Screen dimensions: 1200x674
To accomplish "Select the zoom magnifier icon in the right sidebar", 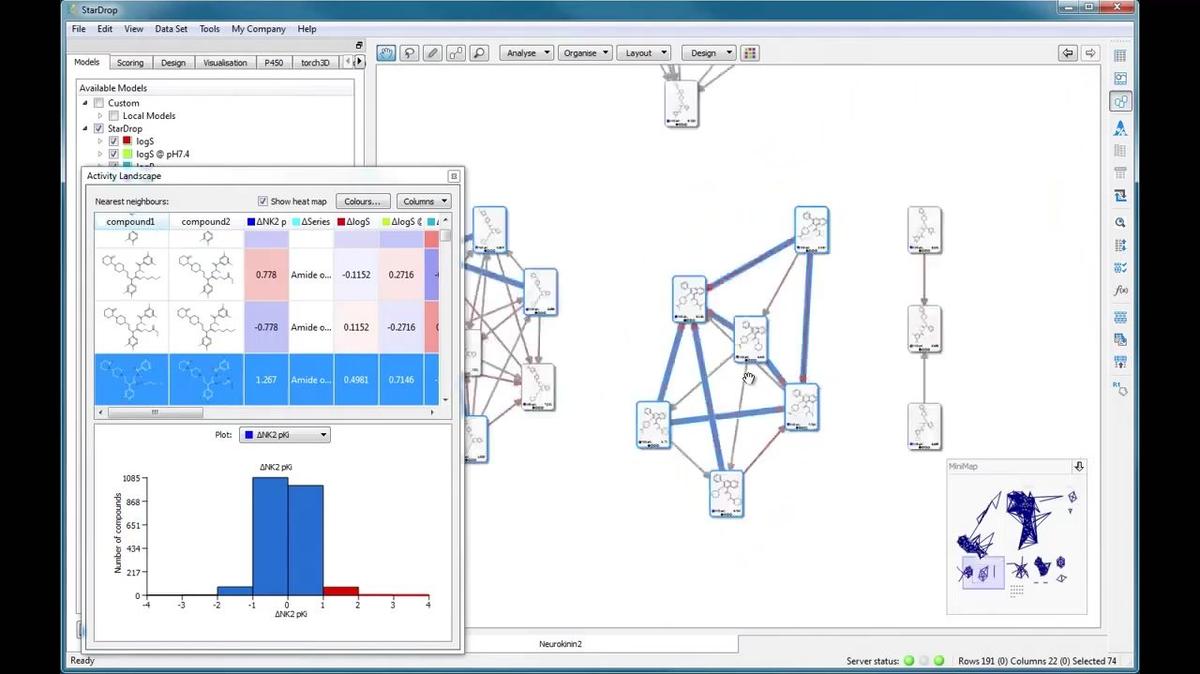I will [1120, 222].
